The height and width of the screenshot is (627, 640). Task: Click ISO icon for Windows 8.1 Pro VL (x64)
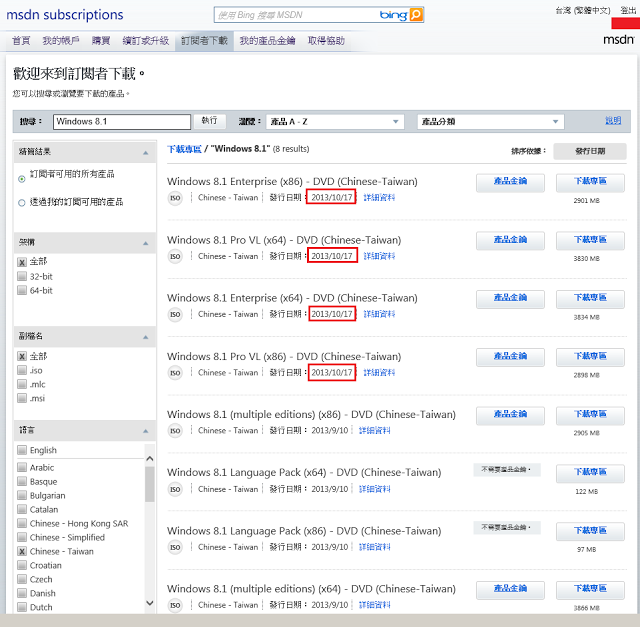(x=175, y=256)
